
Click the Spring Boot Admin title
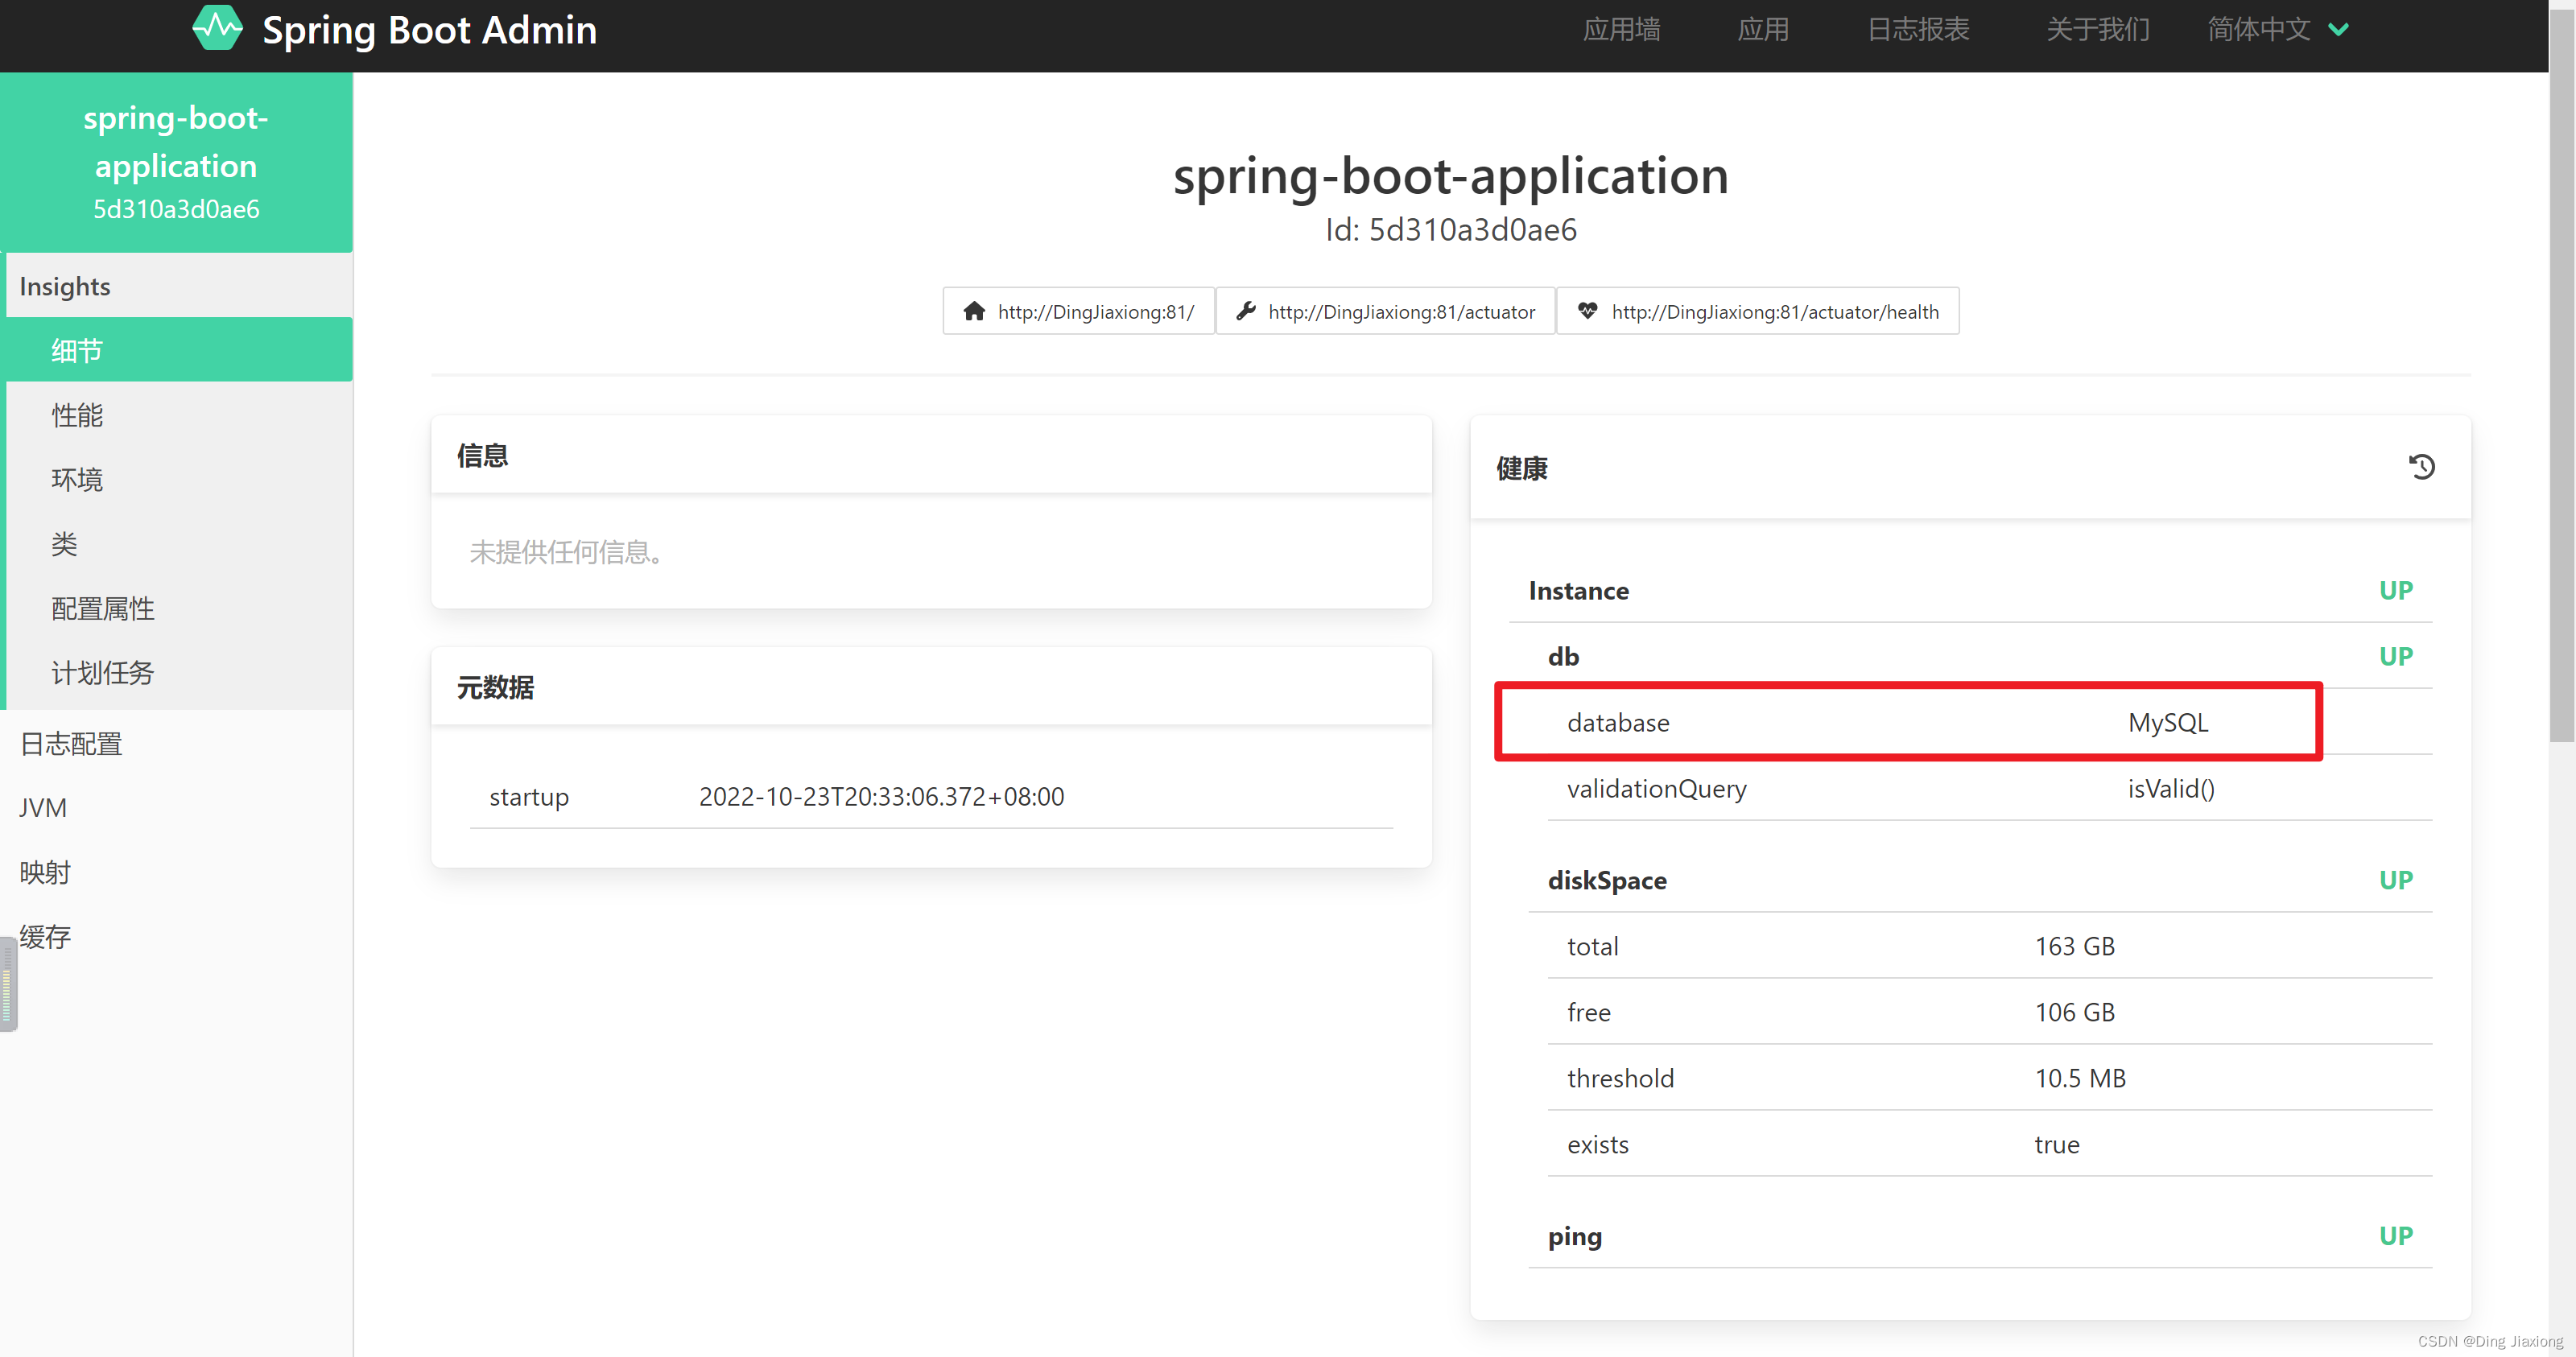click(x=429, y=30)
